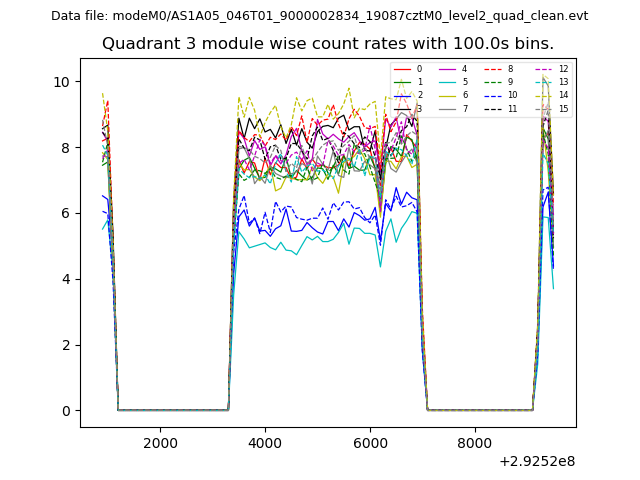Click the y-axis tick label 10
Viewport: 640px width, 480px height.
[62, 82]
